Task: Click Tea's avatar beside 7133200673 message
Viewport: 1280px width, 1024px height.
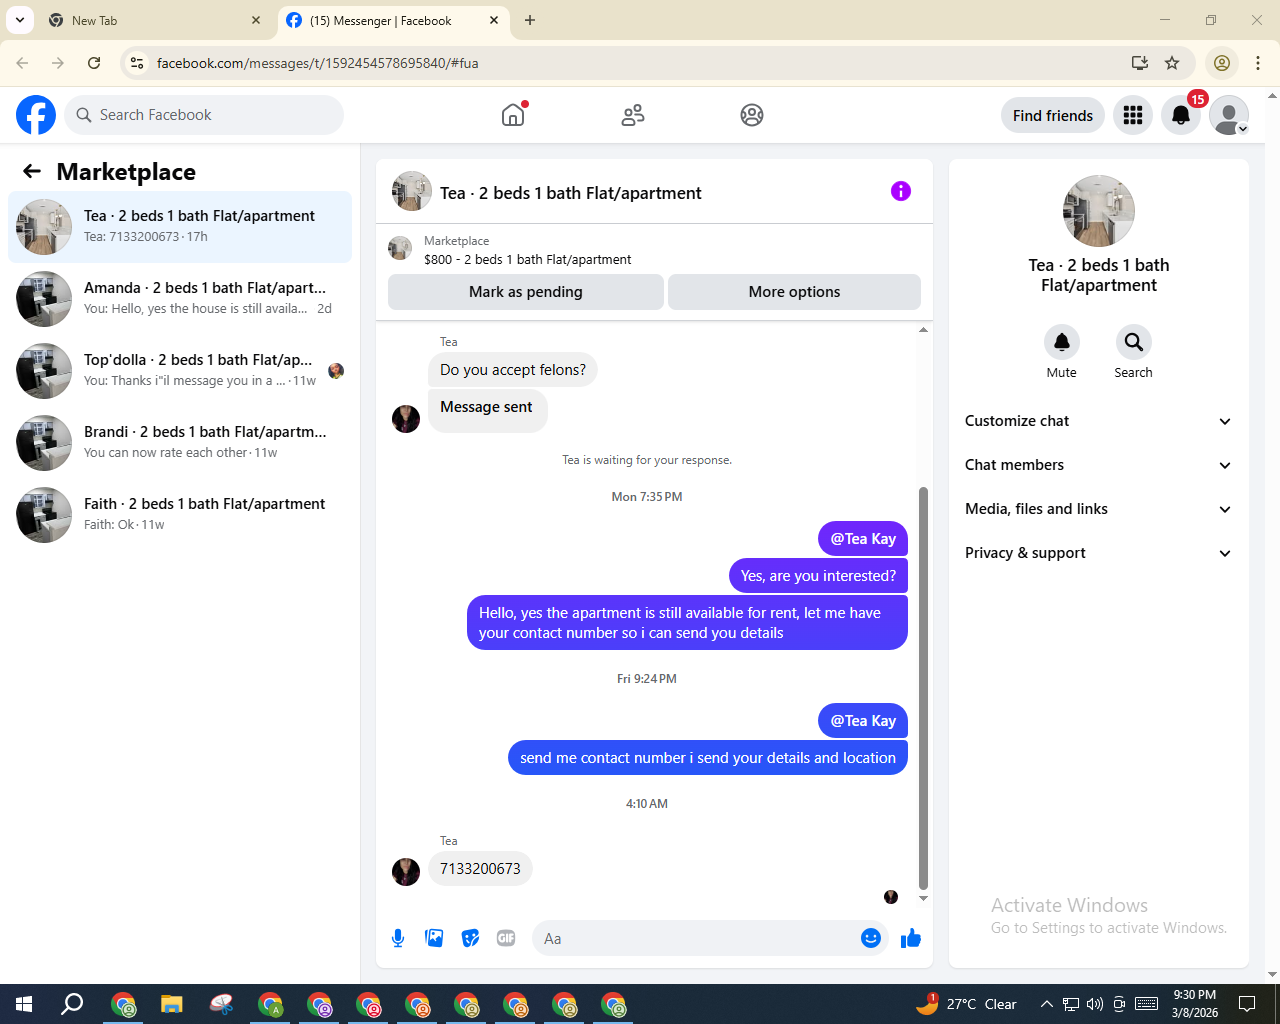Action: (x=406, y=872)
